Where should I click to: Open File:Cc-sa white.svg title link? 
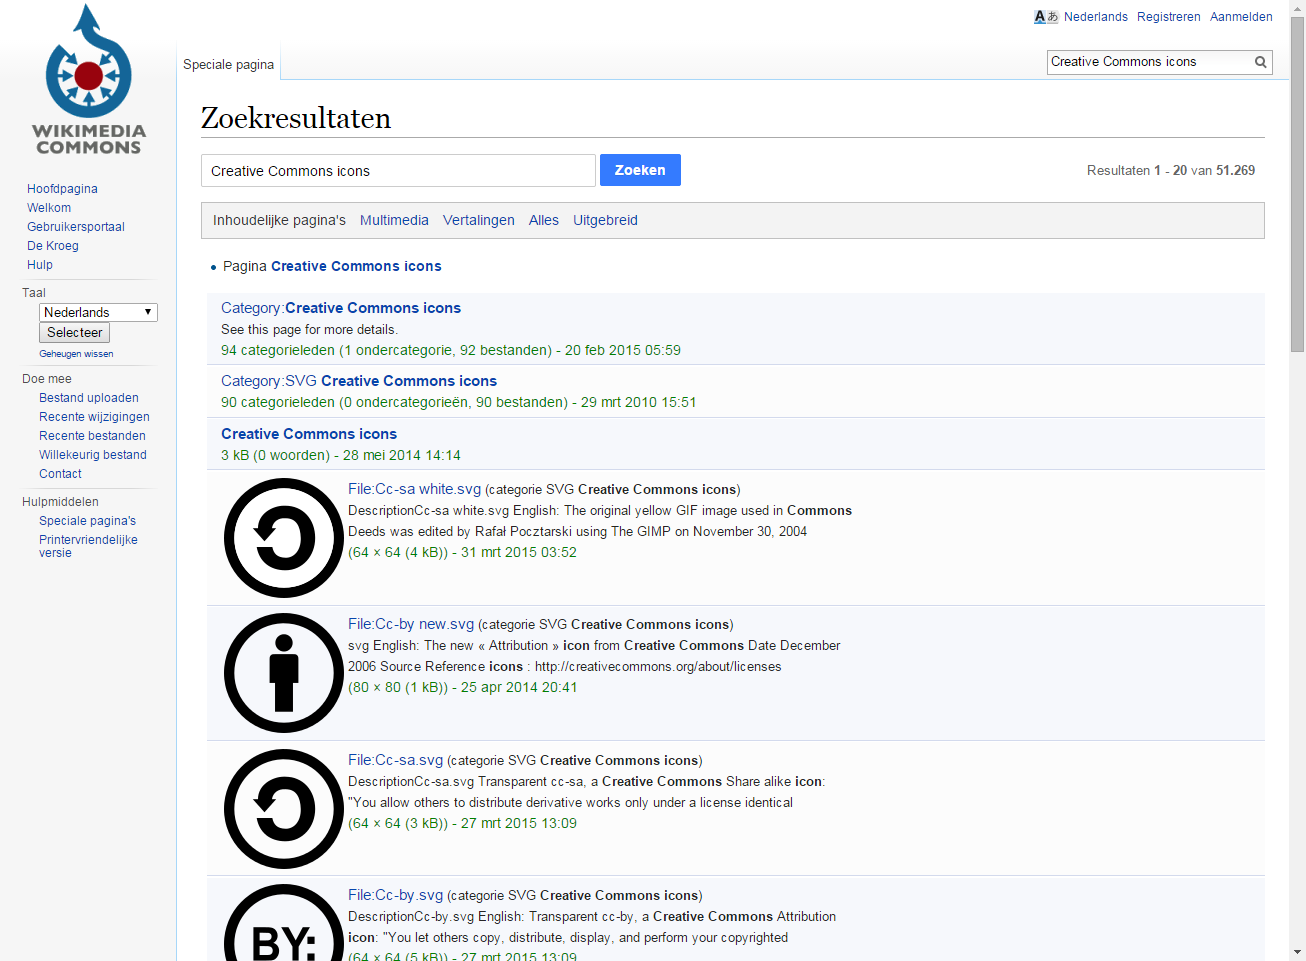(x=414, y=489)
